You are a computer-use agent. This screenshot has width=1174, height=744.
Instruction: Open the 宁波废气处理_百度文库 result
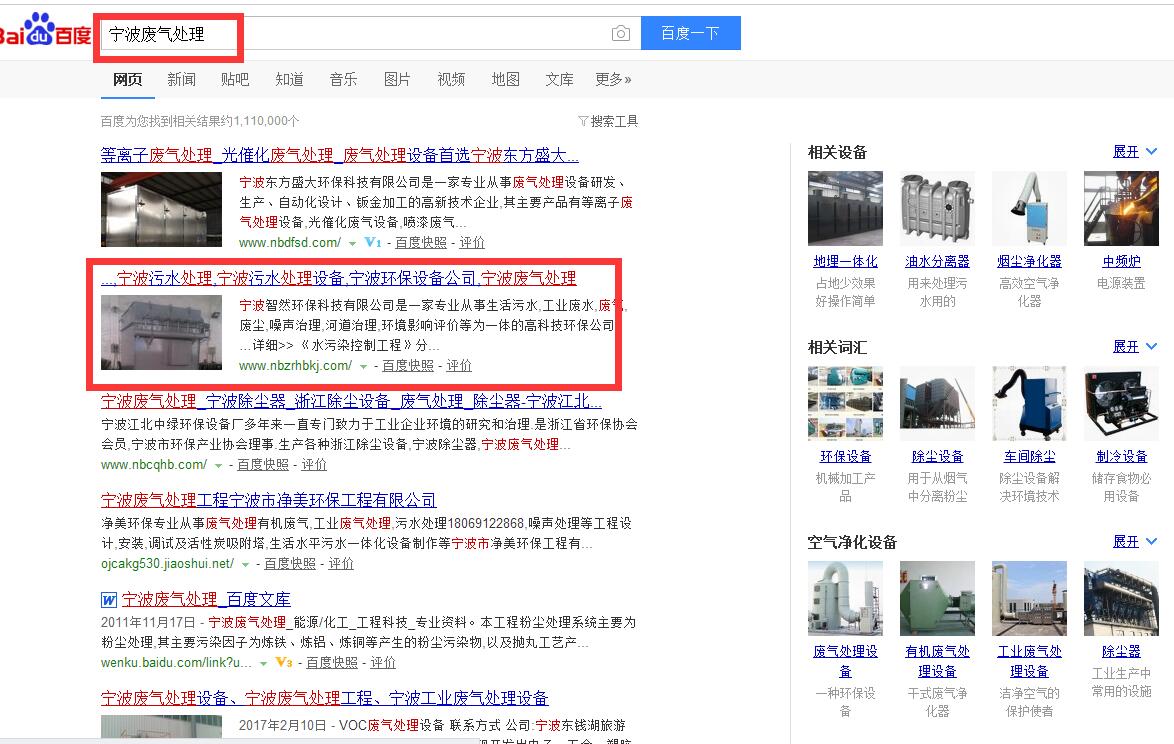coord(207,600)
